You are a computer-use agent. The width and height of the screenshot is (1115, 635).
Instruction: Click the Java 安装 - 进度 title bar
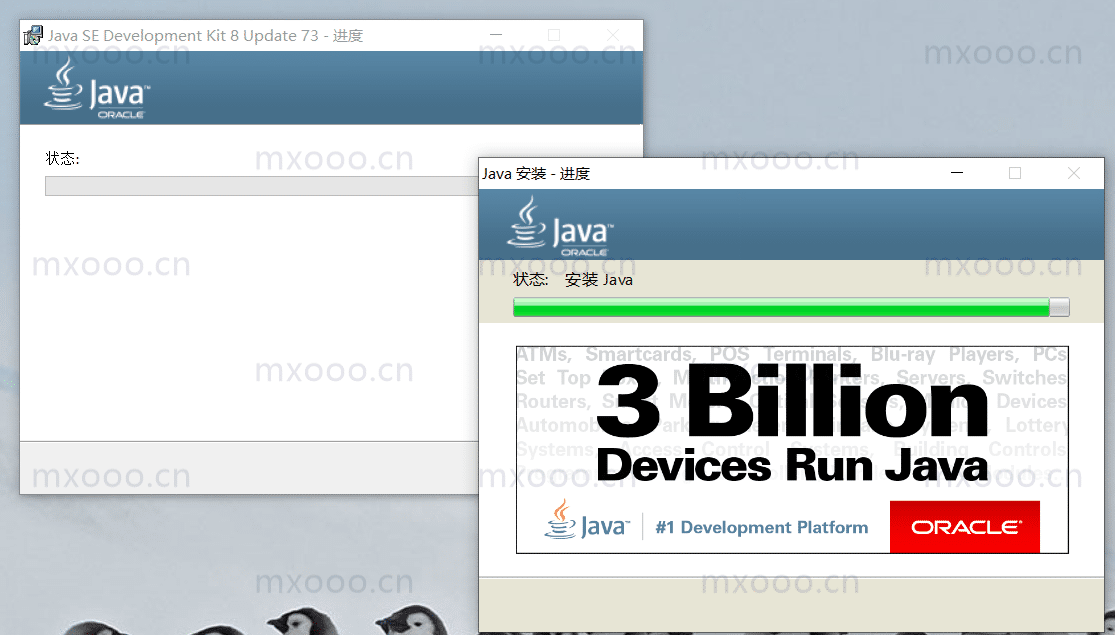click(711, 174)
